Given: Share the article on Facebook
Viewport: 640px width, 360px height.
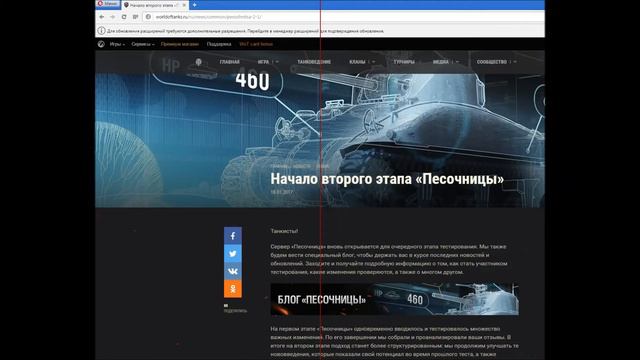Looking at the screenshot, I should tap(233, 236).
